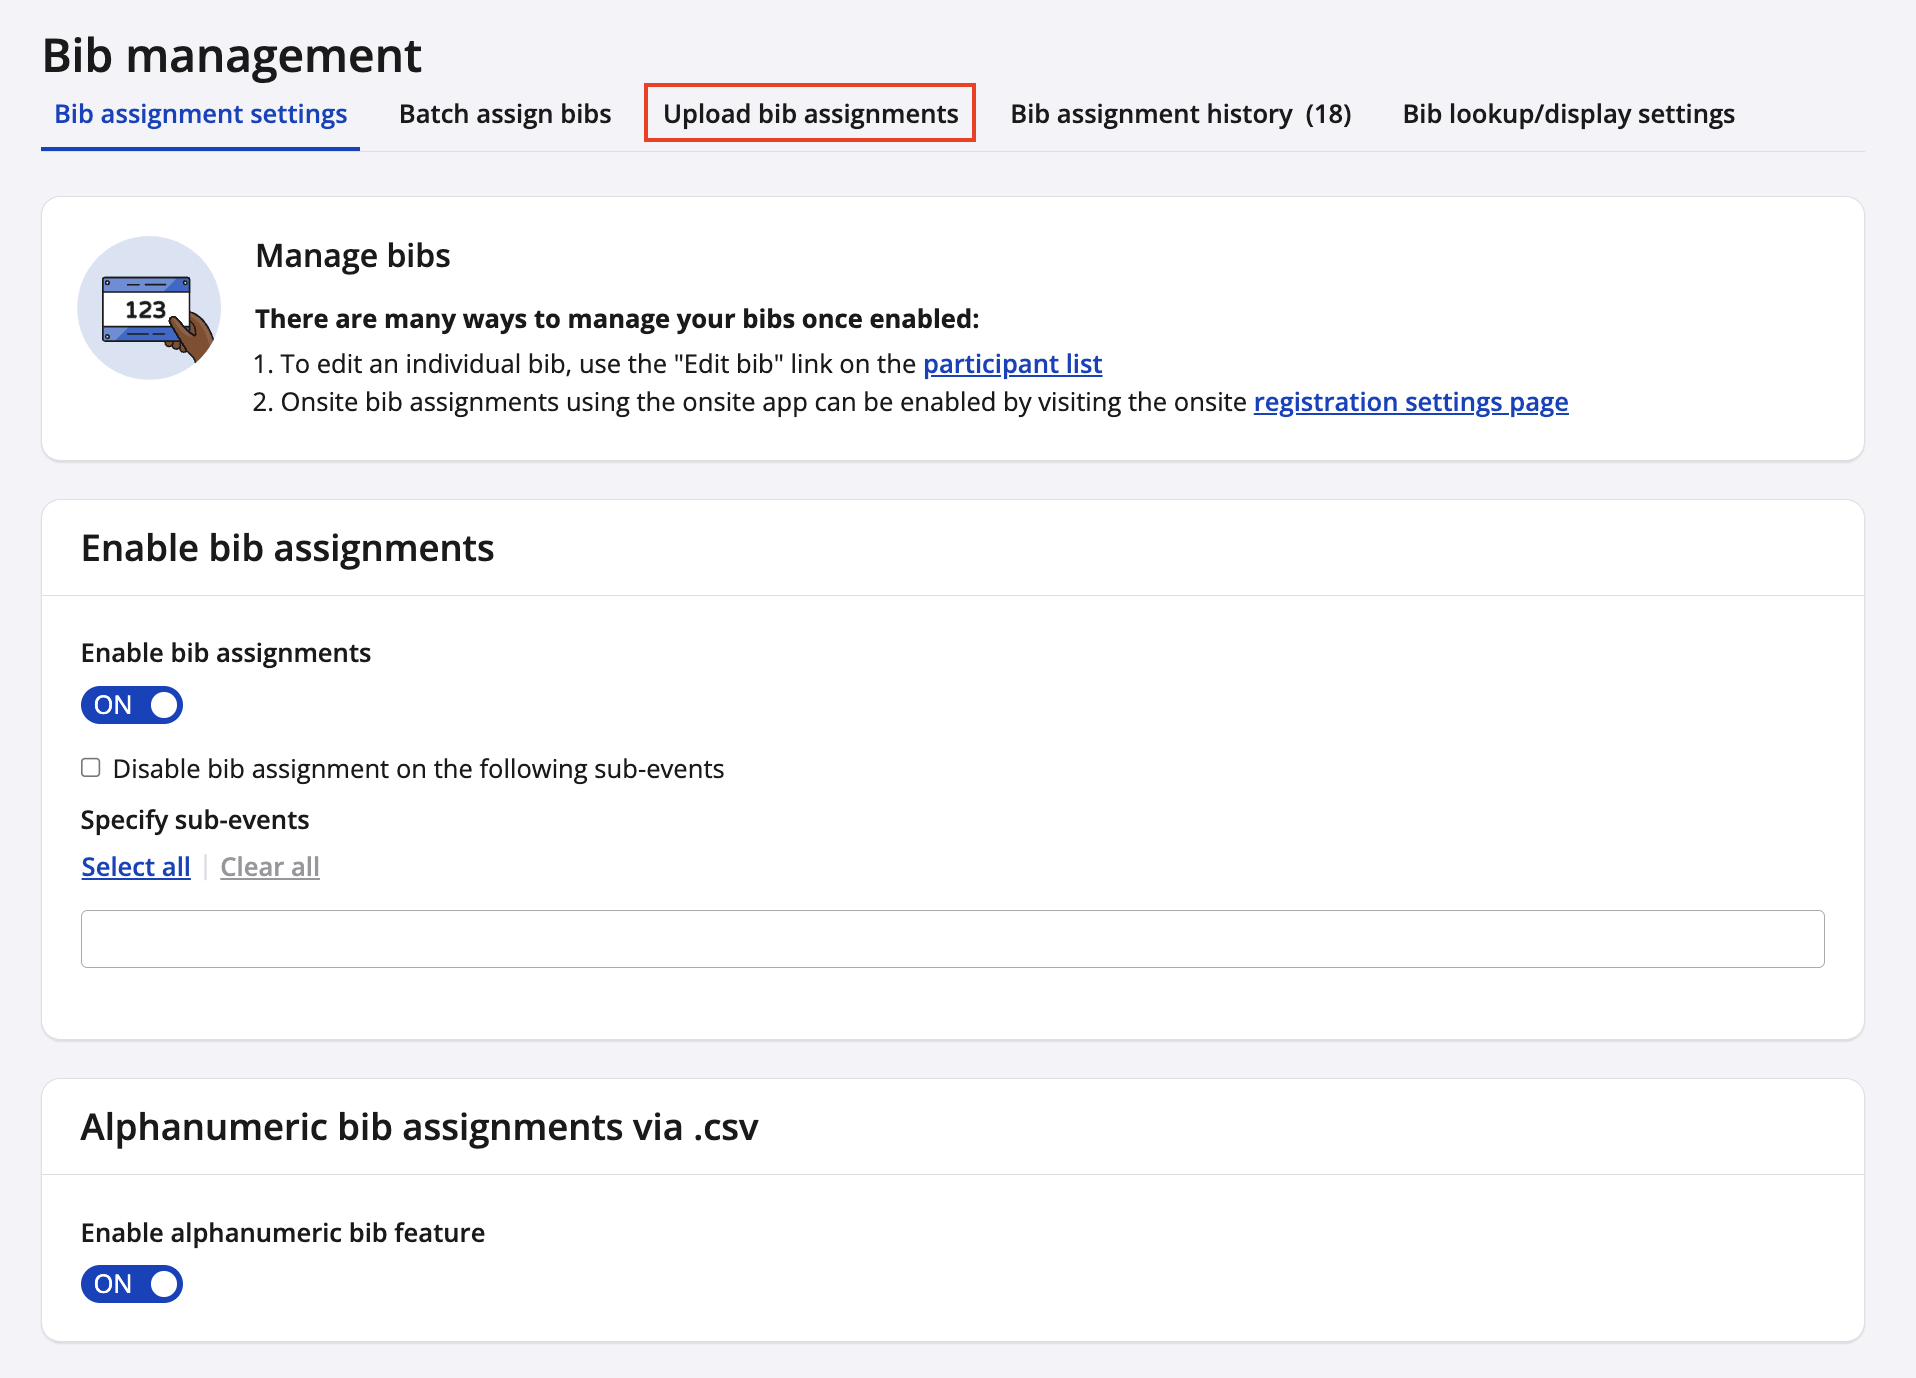
Task: Follow the participant list link
Action: tap(1012, 364)
